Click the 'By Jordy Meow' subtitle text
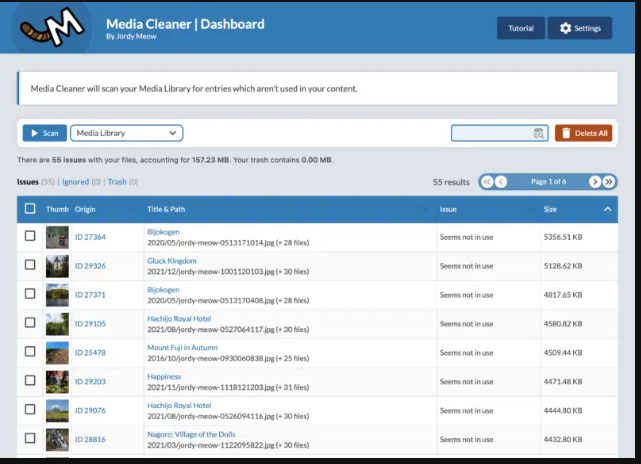 131,36
